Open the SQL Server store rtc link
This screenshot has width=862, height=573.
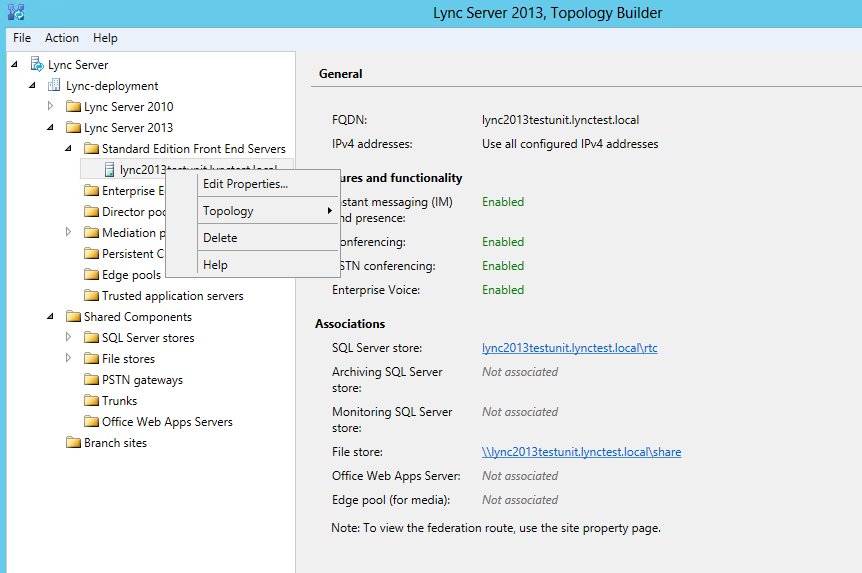pos(569,348)
